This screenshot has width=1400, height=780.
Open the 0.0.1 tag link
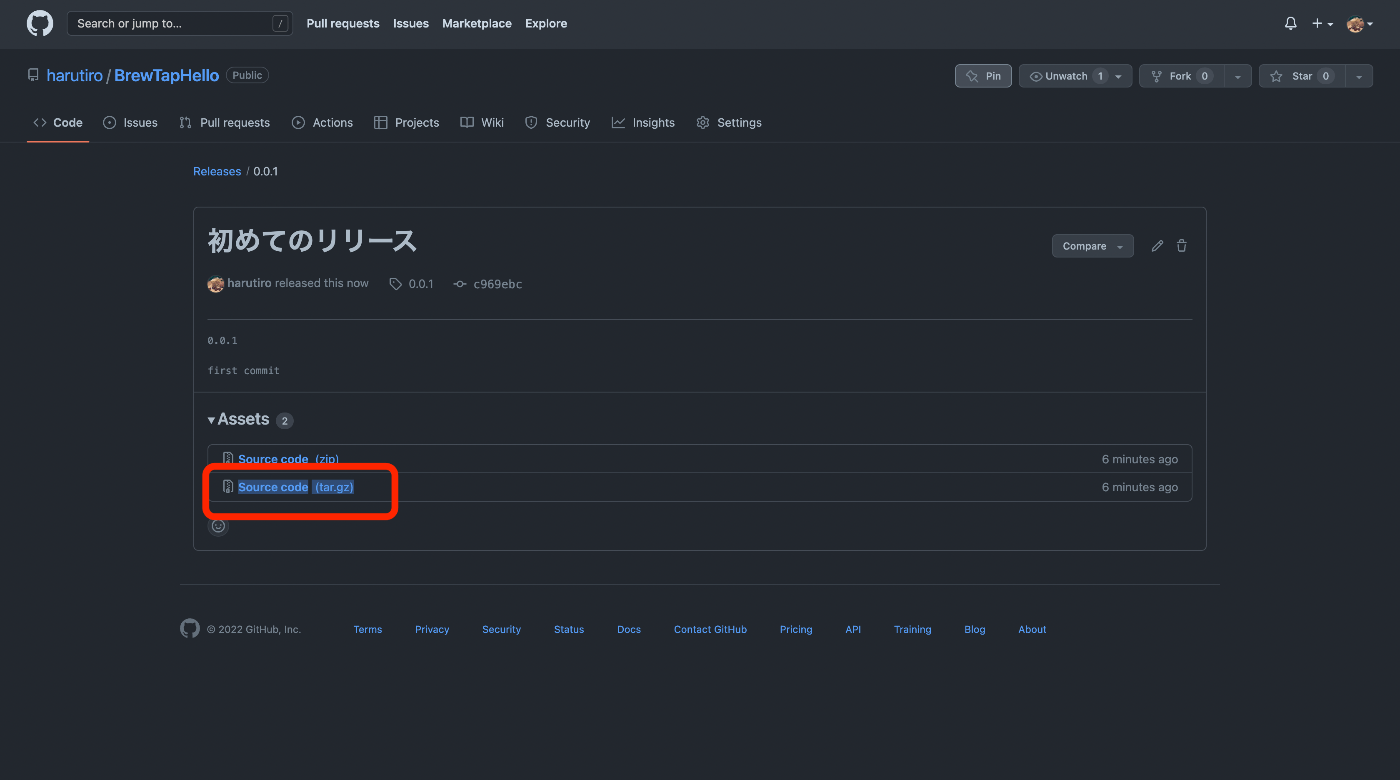pos(412,284)
